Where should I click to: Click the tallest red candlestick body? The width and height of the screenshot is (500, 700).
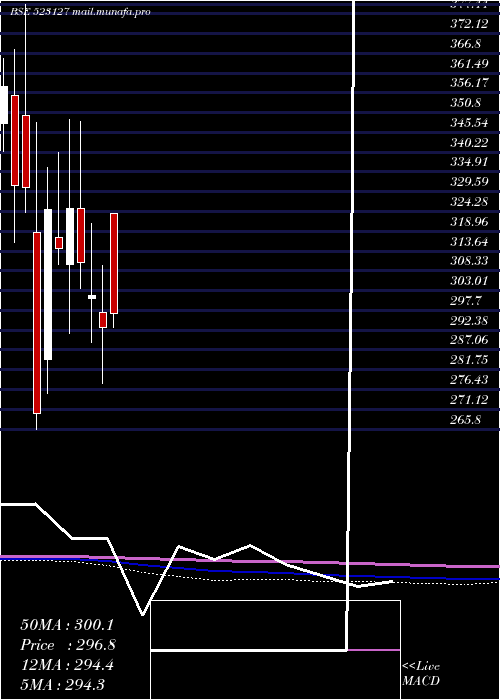pyautogui.click(x=37, y=323)
